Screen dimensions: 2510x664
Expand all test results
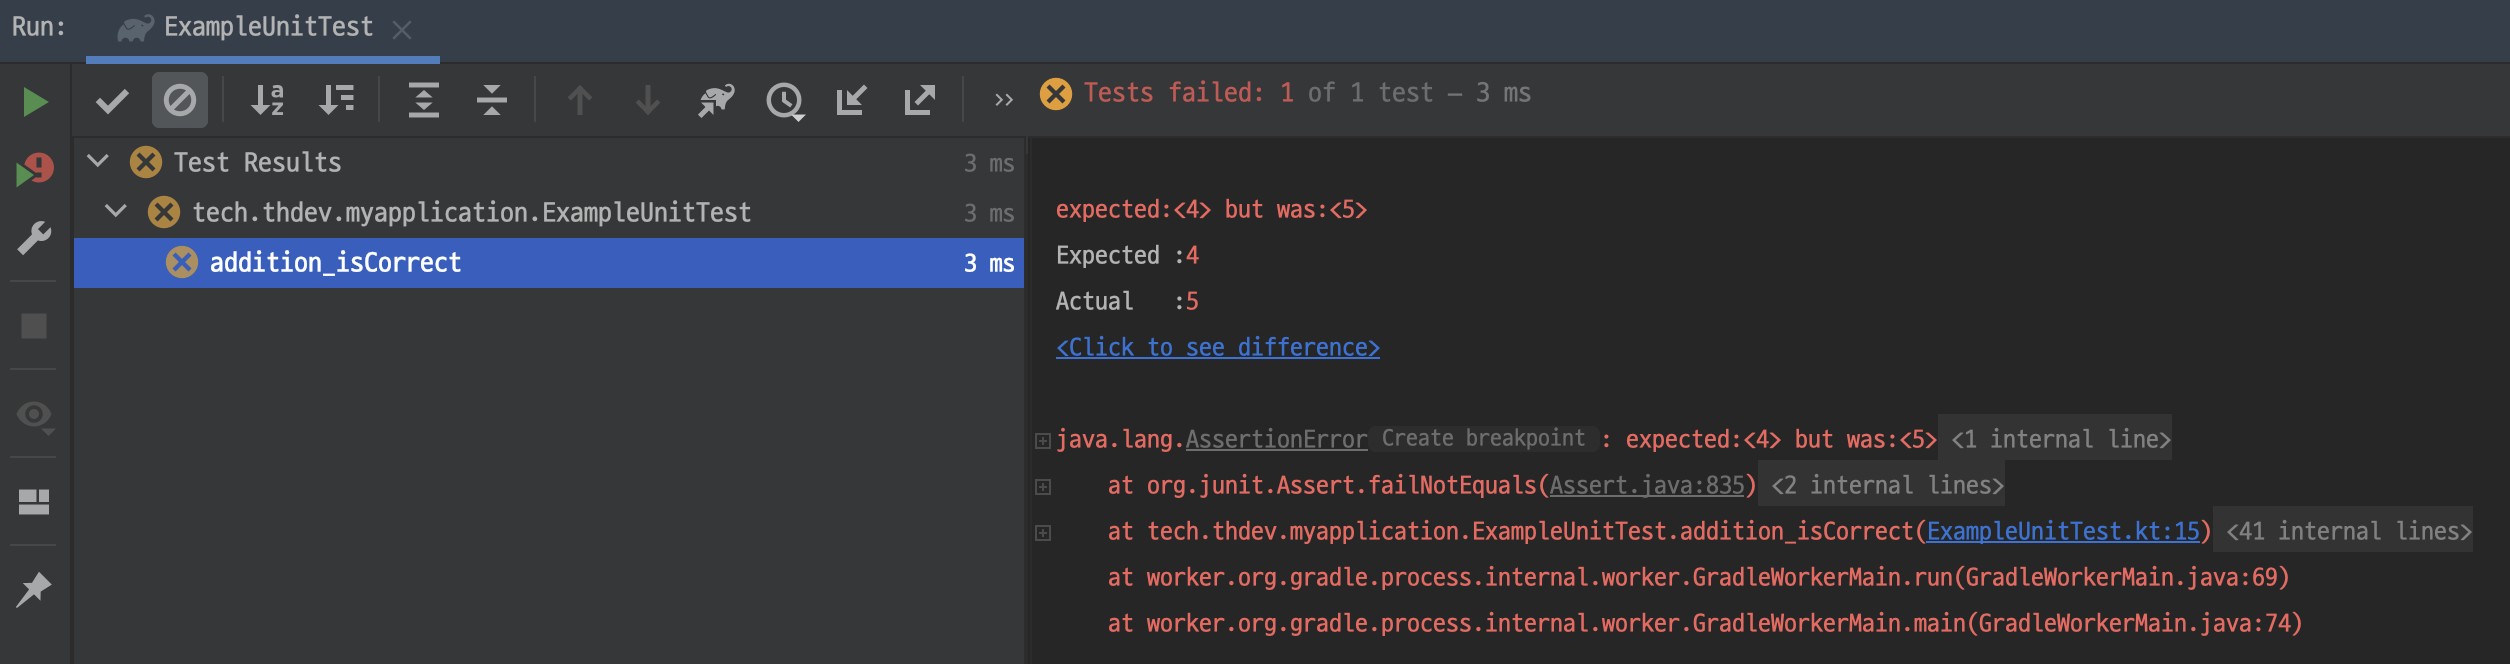(x=424, y=100)
